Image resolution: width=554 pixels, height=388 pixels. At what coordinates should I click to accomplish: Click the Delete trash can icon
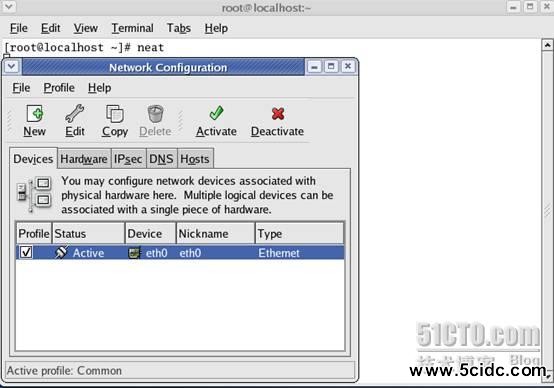click(x=155, y=114)
